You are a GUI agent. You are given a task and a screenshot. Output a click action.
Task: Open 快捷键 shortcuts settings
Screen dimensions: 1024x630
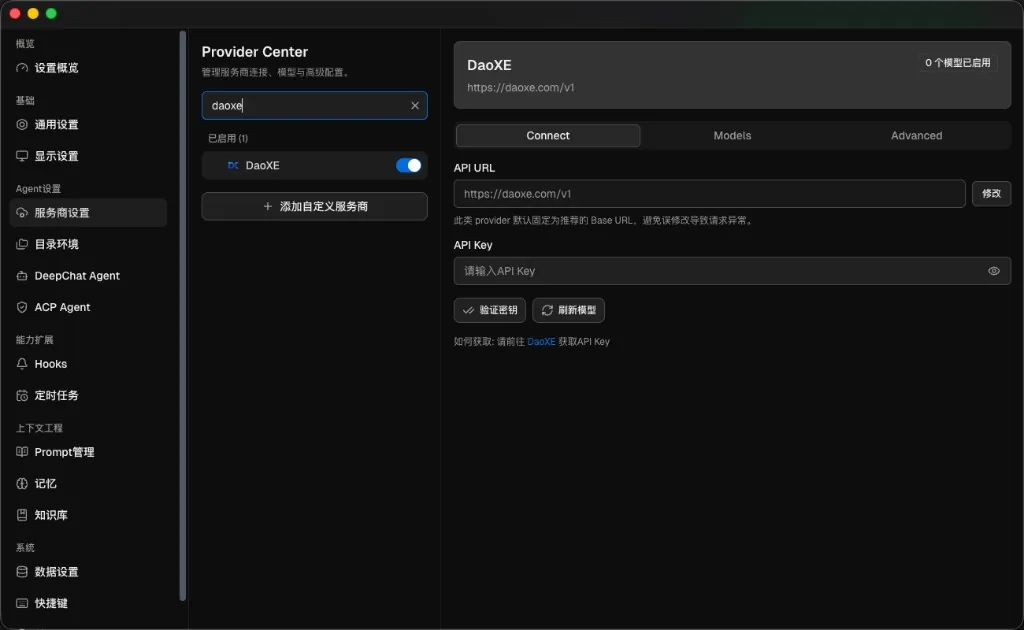(x=88, y=603)
